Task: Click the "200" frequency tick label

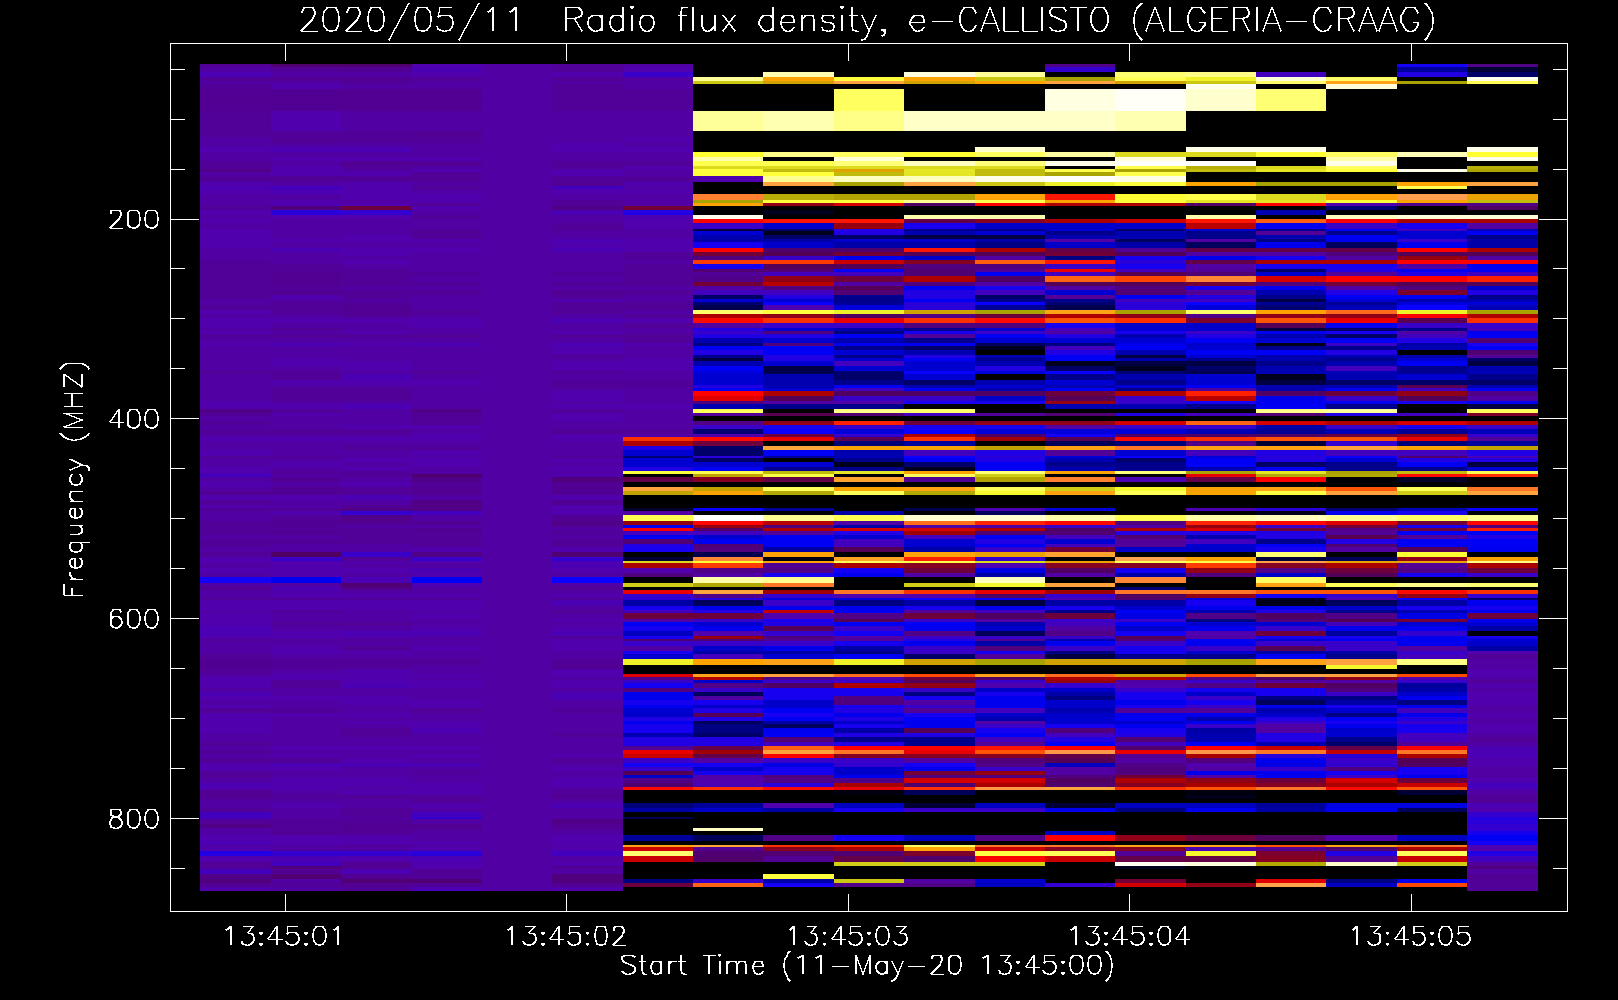Action: [x=134, y=220]
